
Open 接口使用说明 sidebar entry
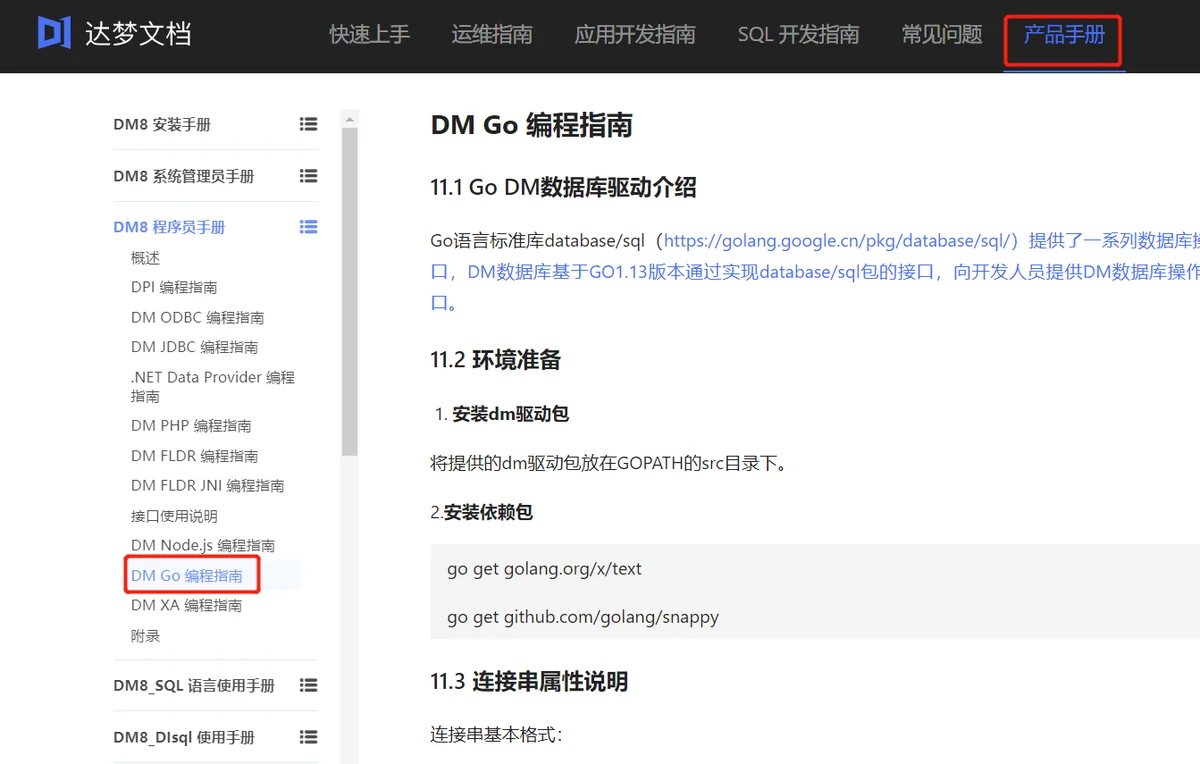[x=174, y=516]
